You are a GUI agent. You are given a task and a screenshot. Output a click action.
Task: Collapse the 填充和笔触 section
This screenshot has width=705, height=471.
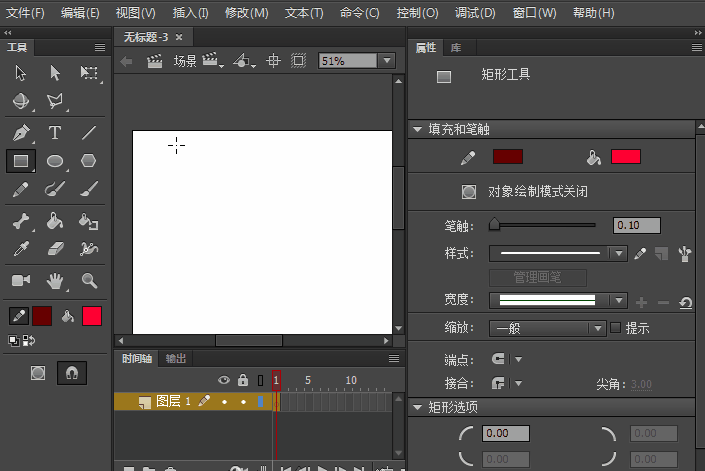pos(417,130)
